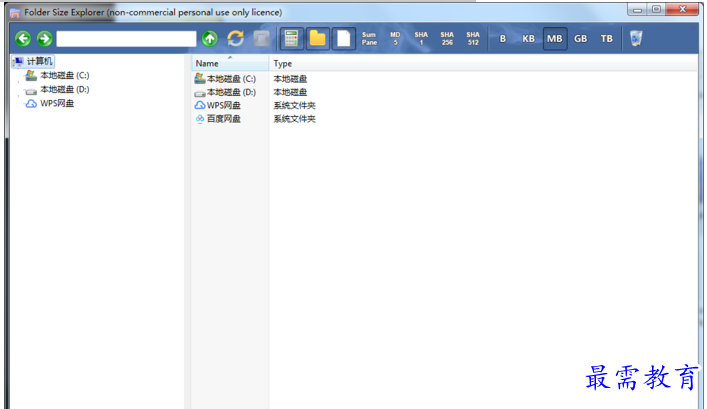Maximize the Folder Size Explorer window

point(656,9)
